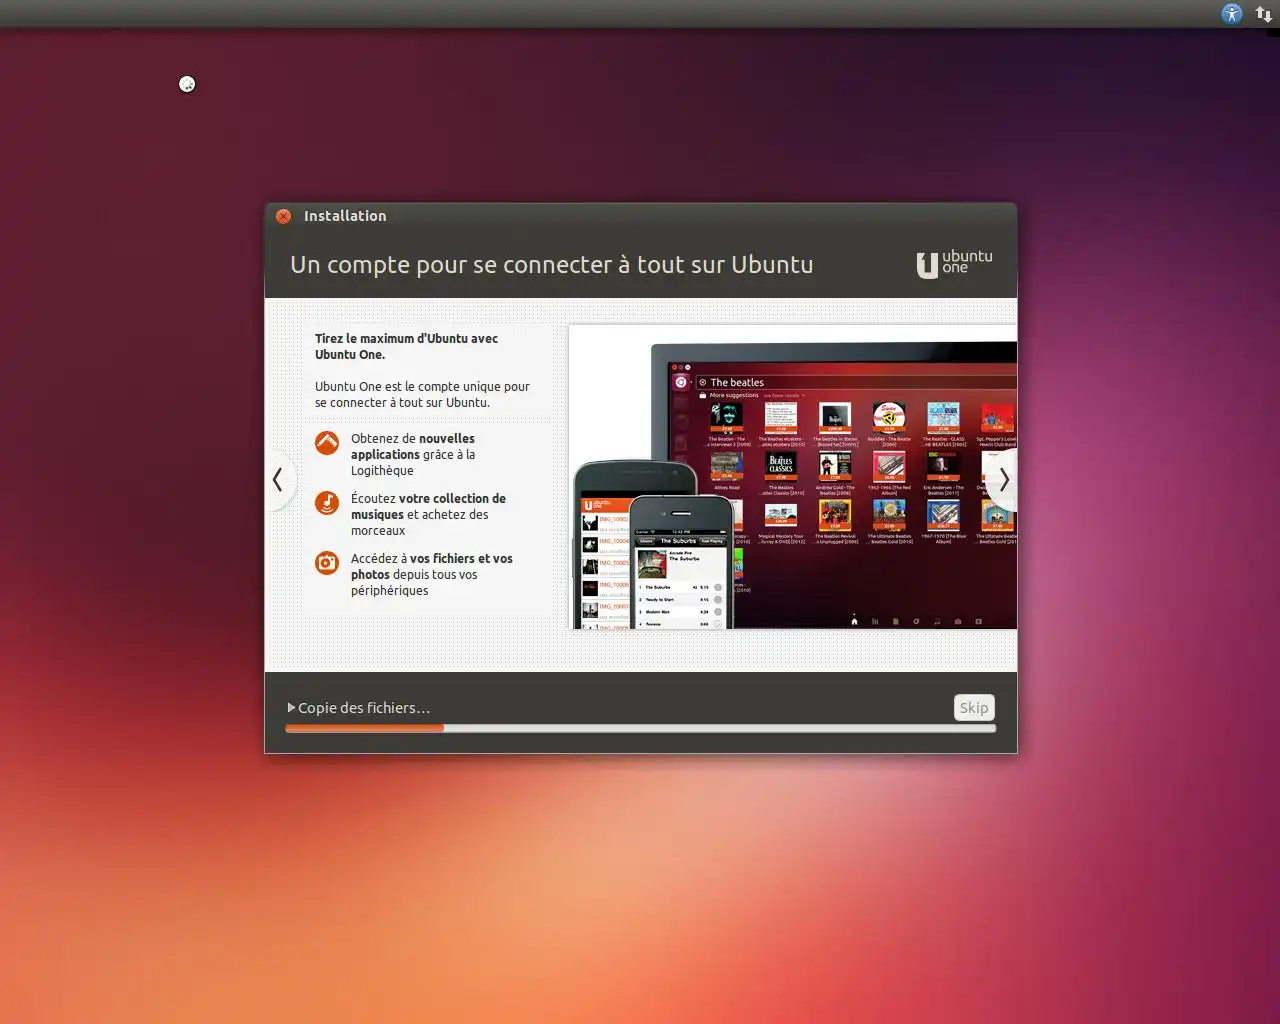Click the Installation window title
The width and height of the screenshot is (1280, 1024).
tap(345, 216)
